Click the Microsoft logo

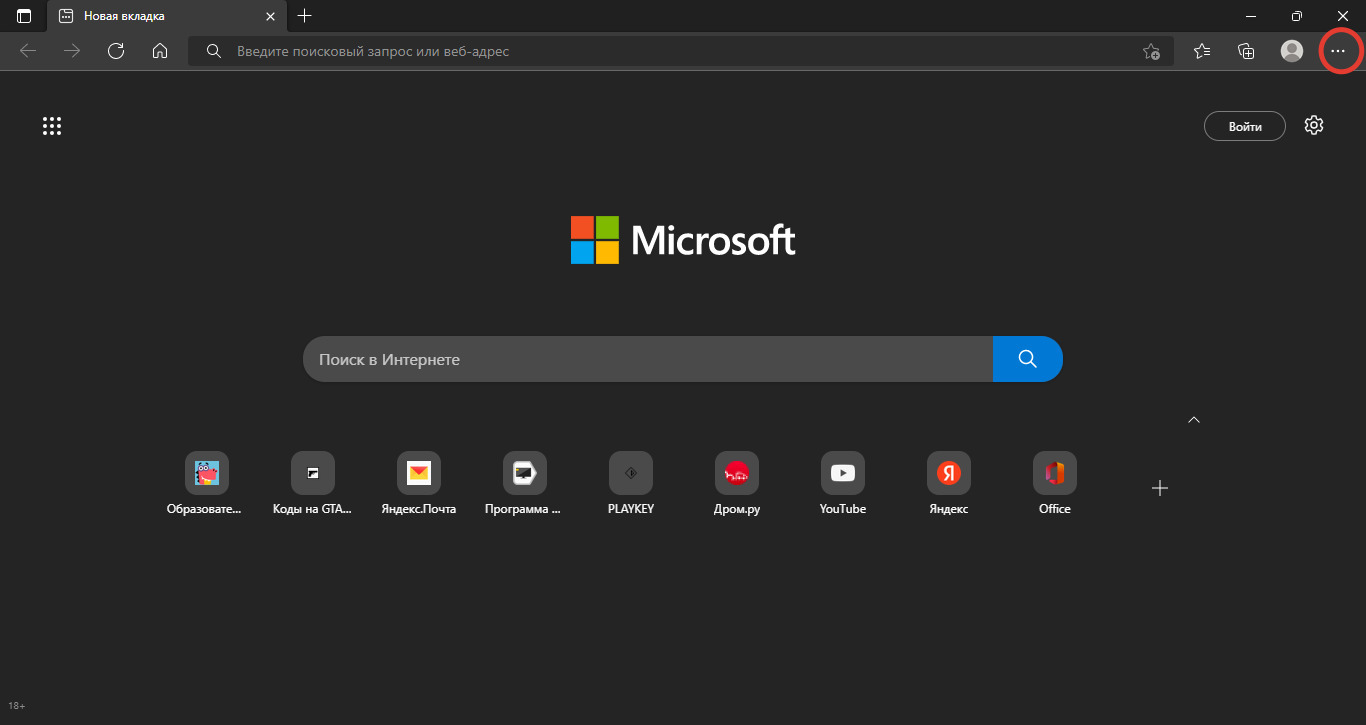pos(683,240)
